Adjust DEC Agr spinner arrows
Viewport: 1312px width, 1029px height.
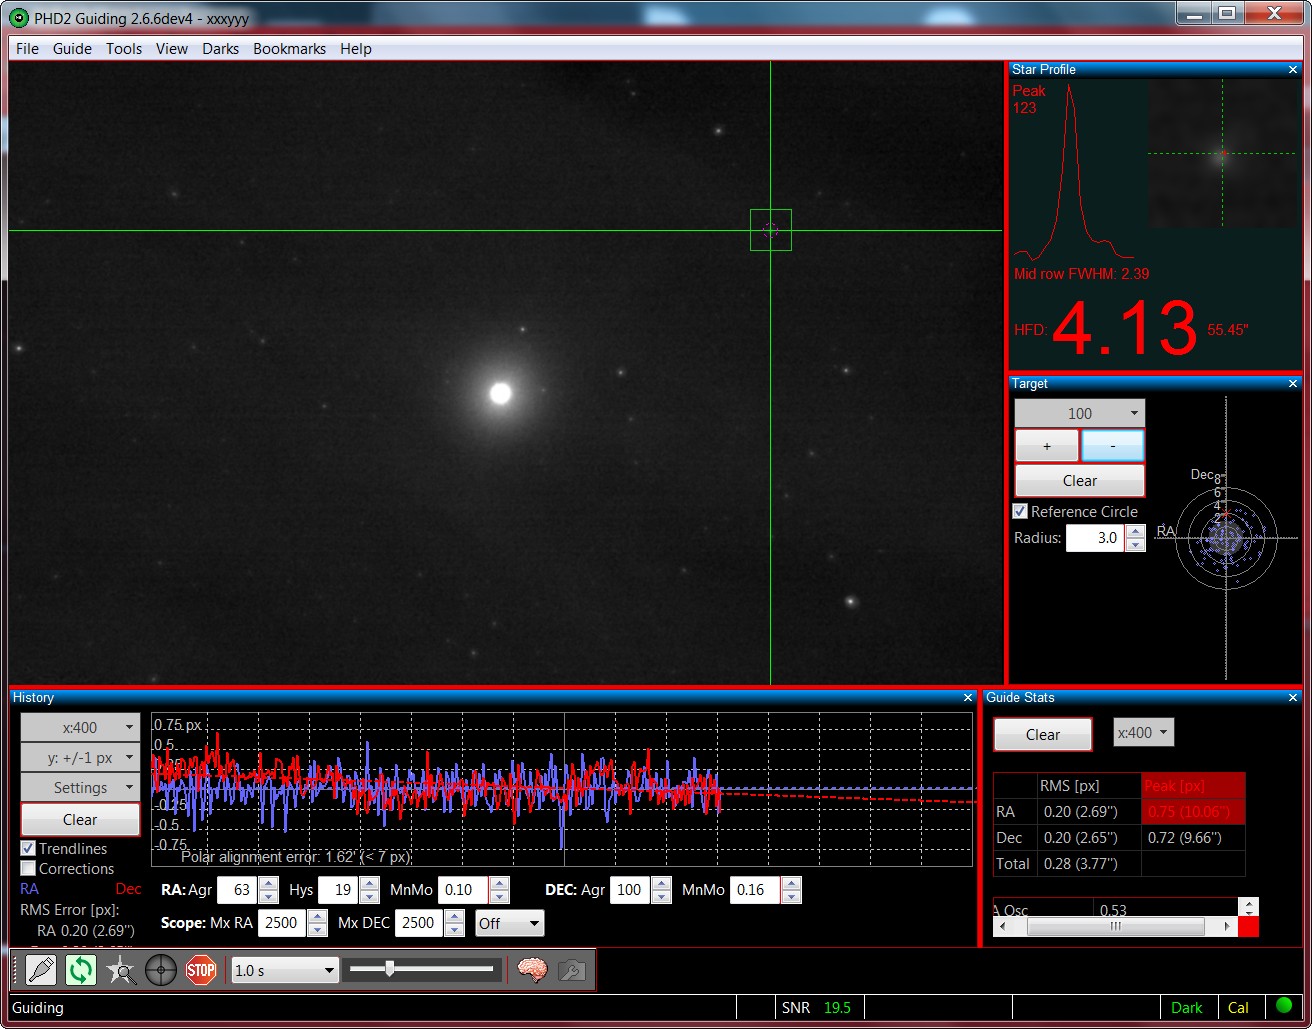pos(660,890)
